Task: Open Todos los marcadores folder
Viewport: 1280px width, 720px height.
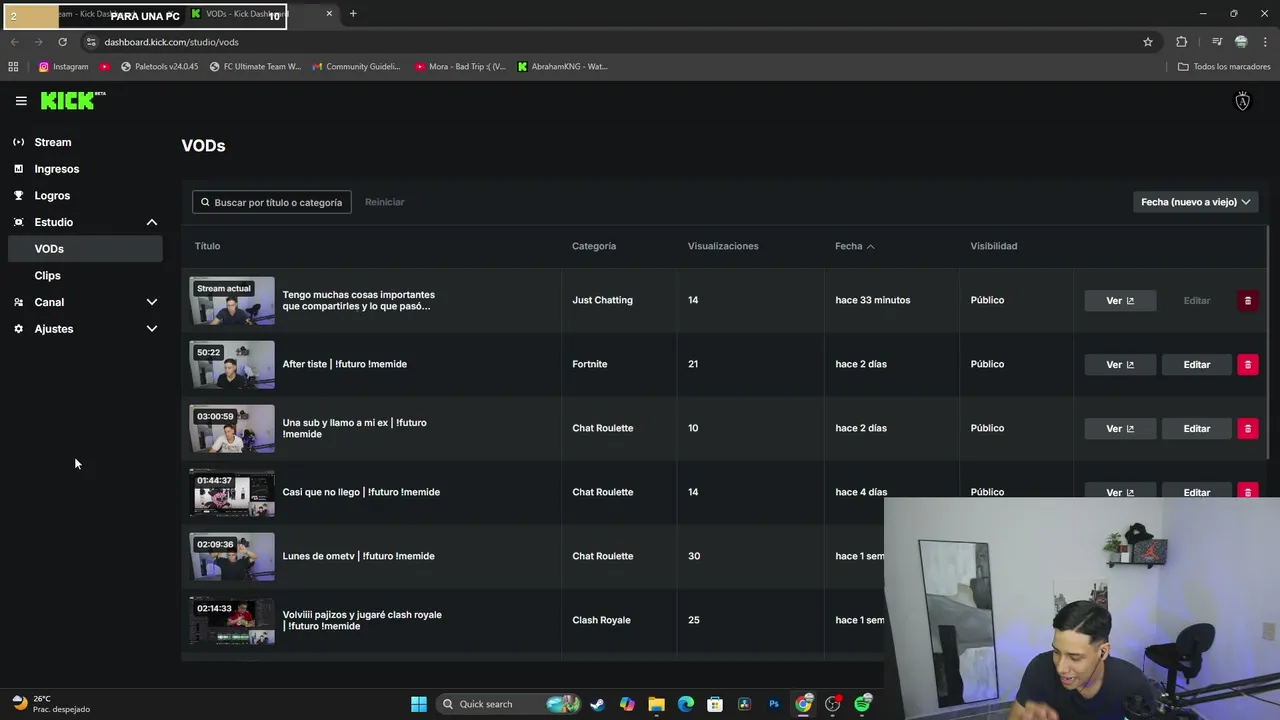Action: 1224,67
